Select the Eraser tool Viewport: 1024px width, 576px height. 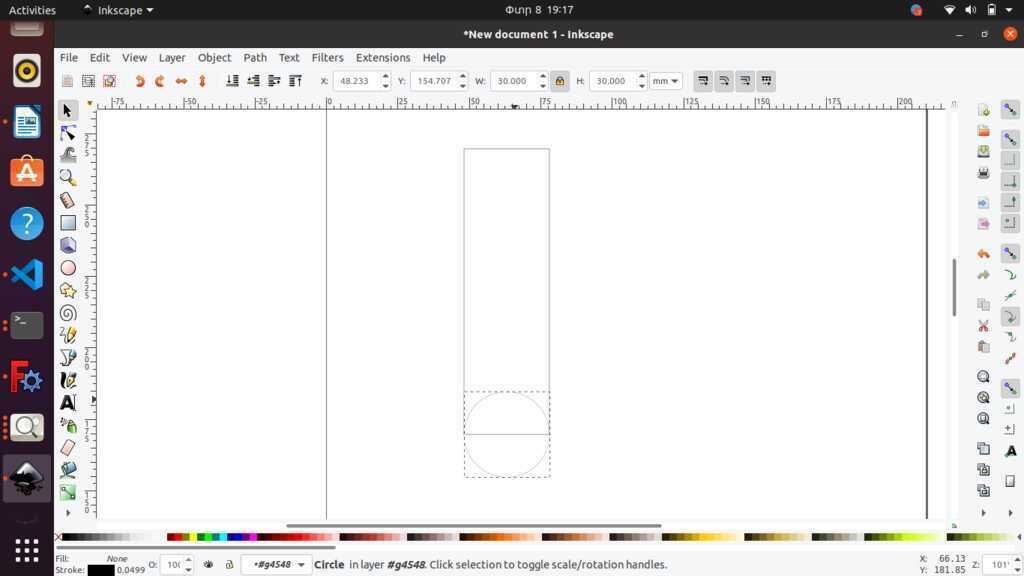click(67, 448)
